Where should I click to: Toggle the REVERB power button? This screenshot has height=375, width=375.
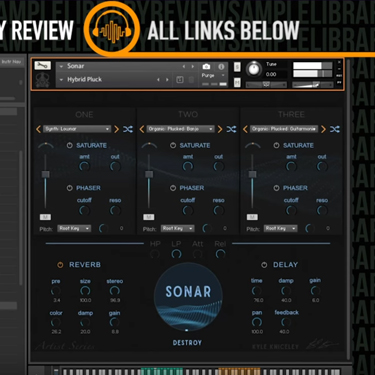(x=60, y=265)
